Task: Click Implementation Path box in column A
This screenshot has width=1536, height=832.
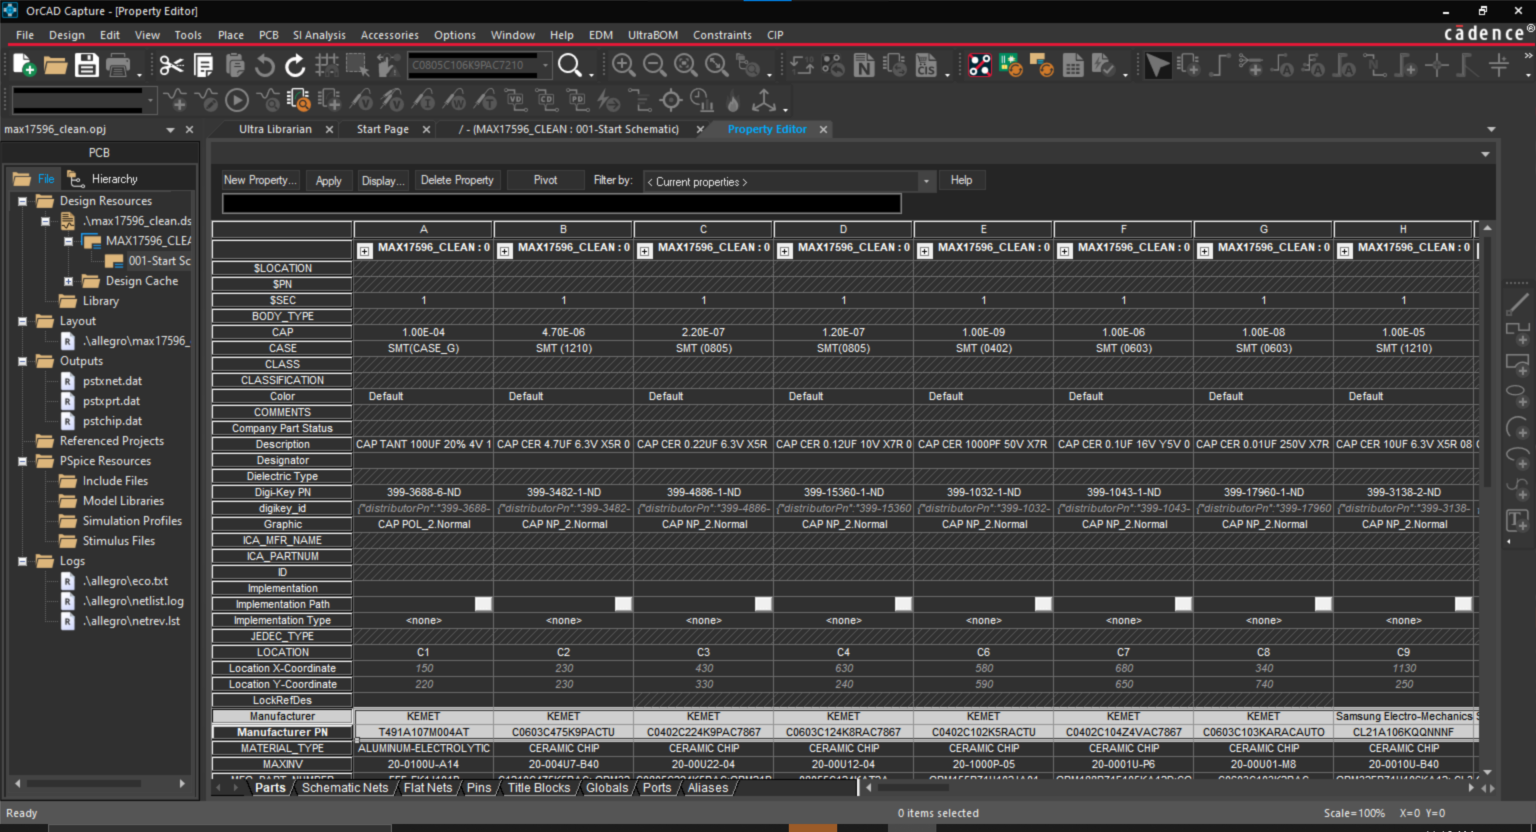Action: pyautogui.click(x=483, y=604)
